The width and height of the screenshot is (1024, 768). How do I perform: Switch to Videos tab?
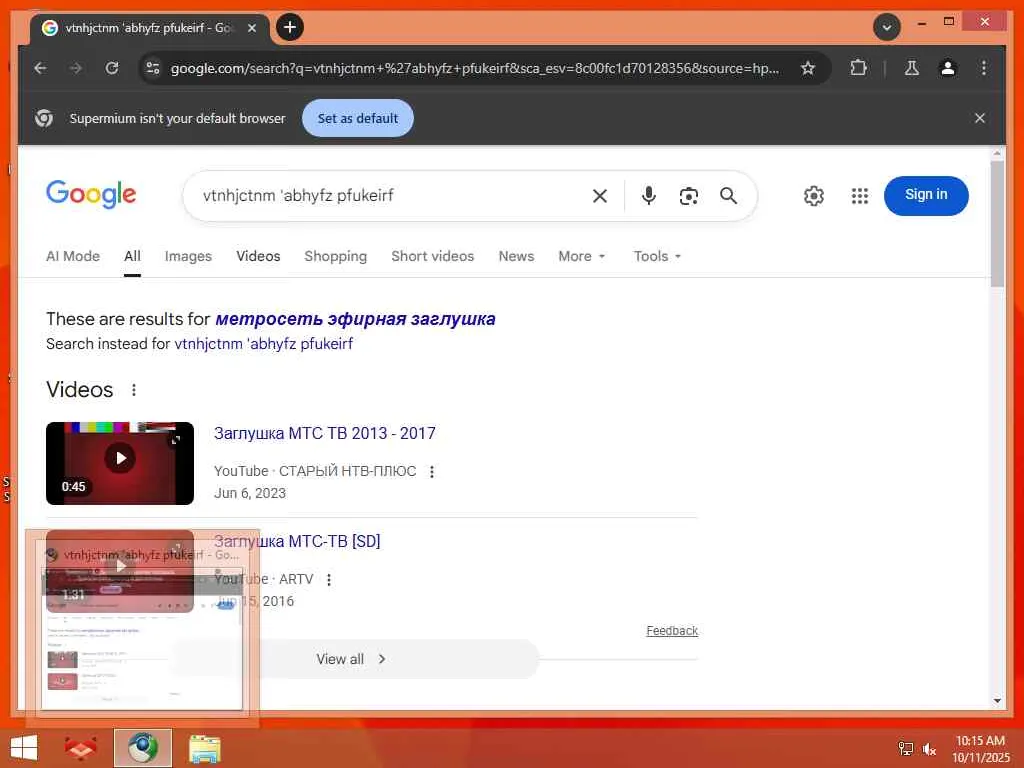[x=258, y=256]
